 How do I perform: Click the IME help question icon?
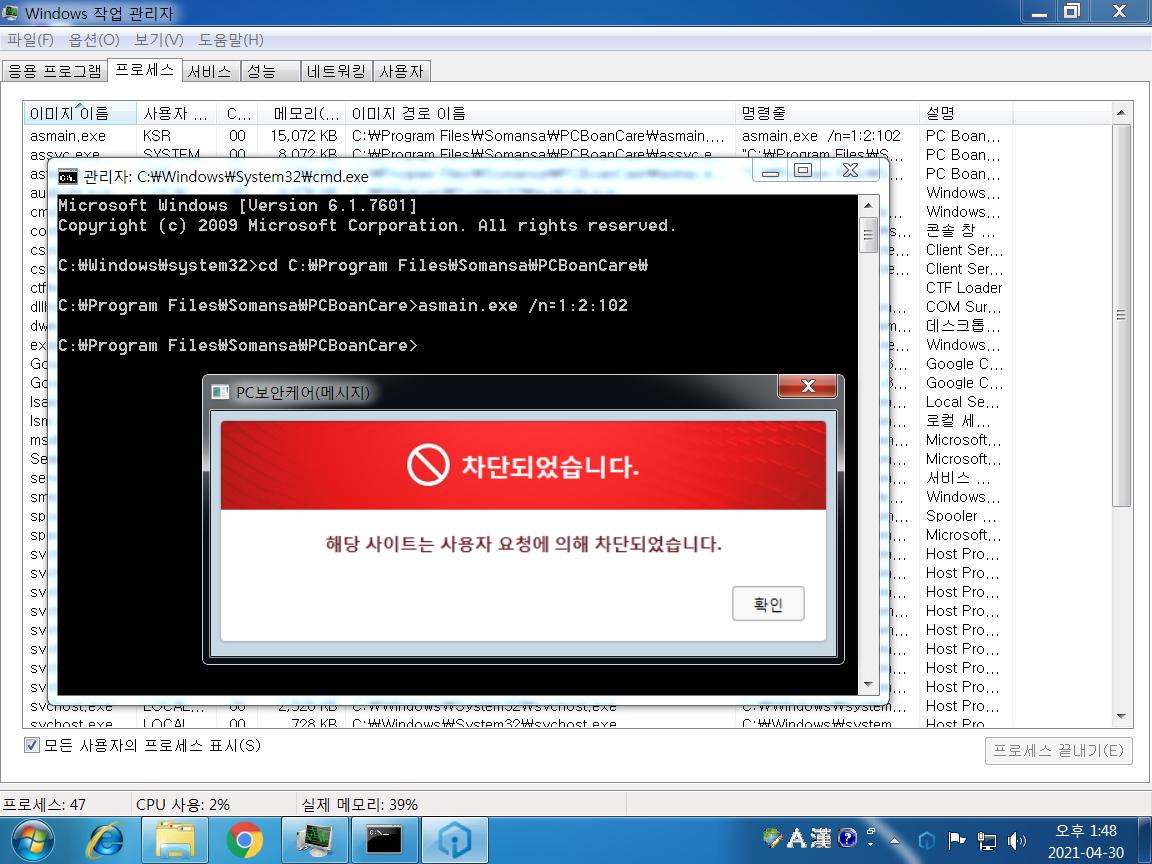pos(847,838)
